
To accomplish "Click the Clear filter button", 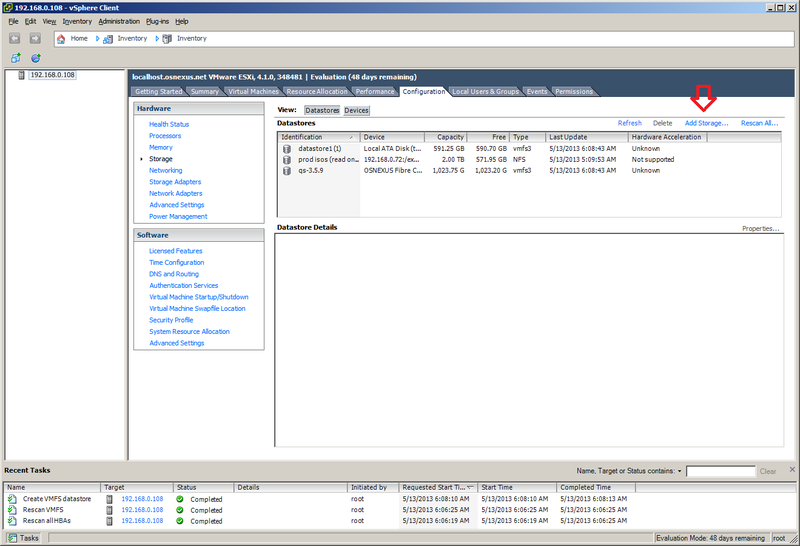I will (x=768, y=471).
